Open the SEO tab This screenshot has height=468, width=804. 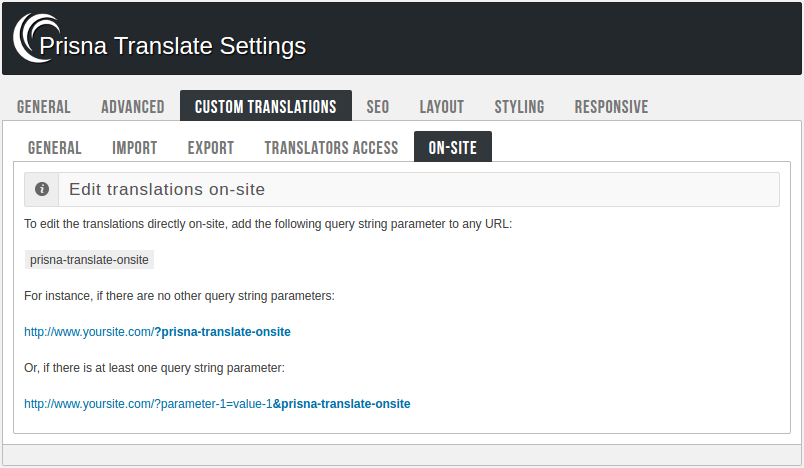pyautogui.click(x=378, y=107)
